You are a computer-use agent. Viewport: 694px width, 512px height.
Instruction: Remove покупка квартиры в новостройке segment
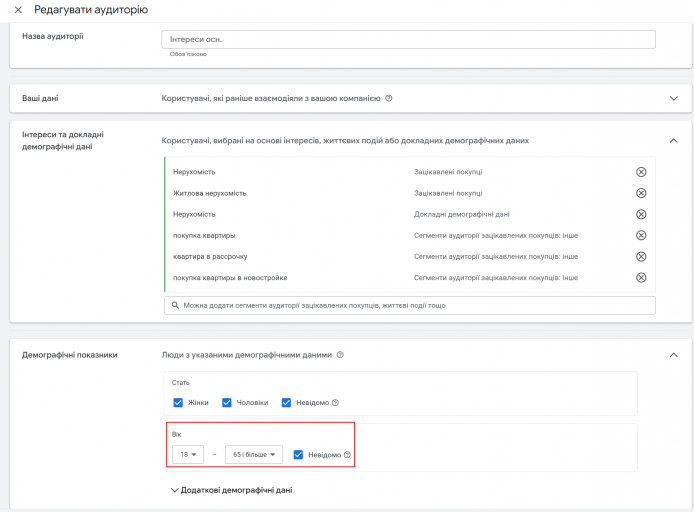pyautogui.click(x=641, y=277)
